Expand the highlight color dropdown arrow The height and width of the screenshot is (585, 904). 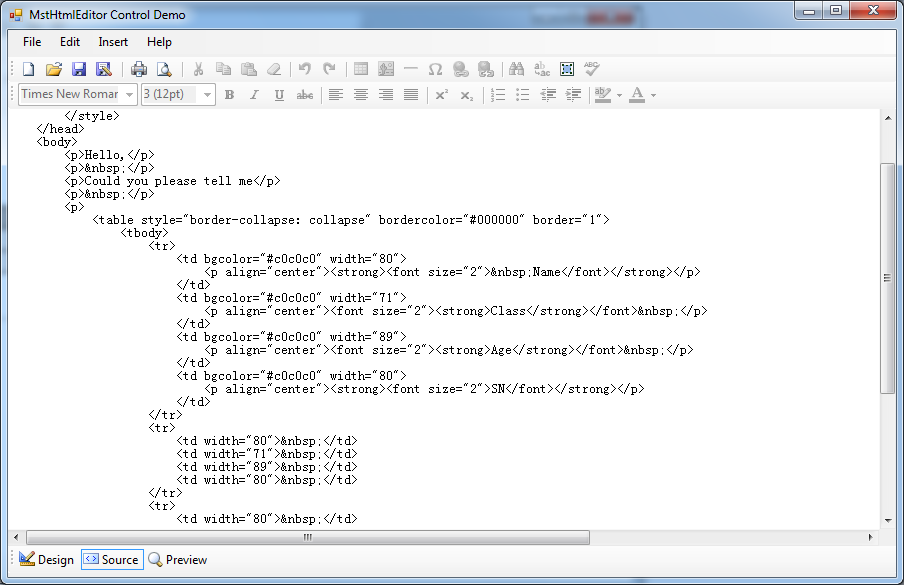pyautogui.click(x=619, y=95)
